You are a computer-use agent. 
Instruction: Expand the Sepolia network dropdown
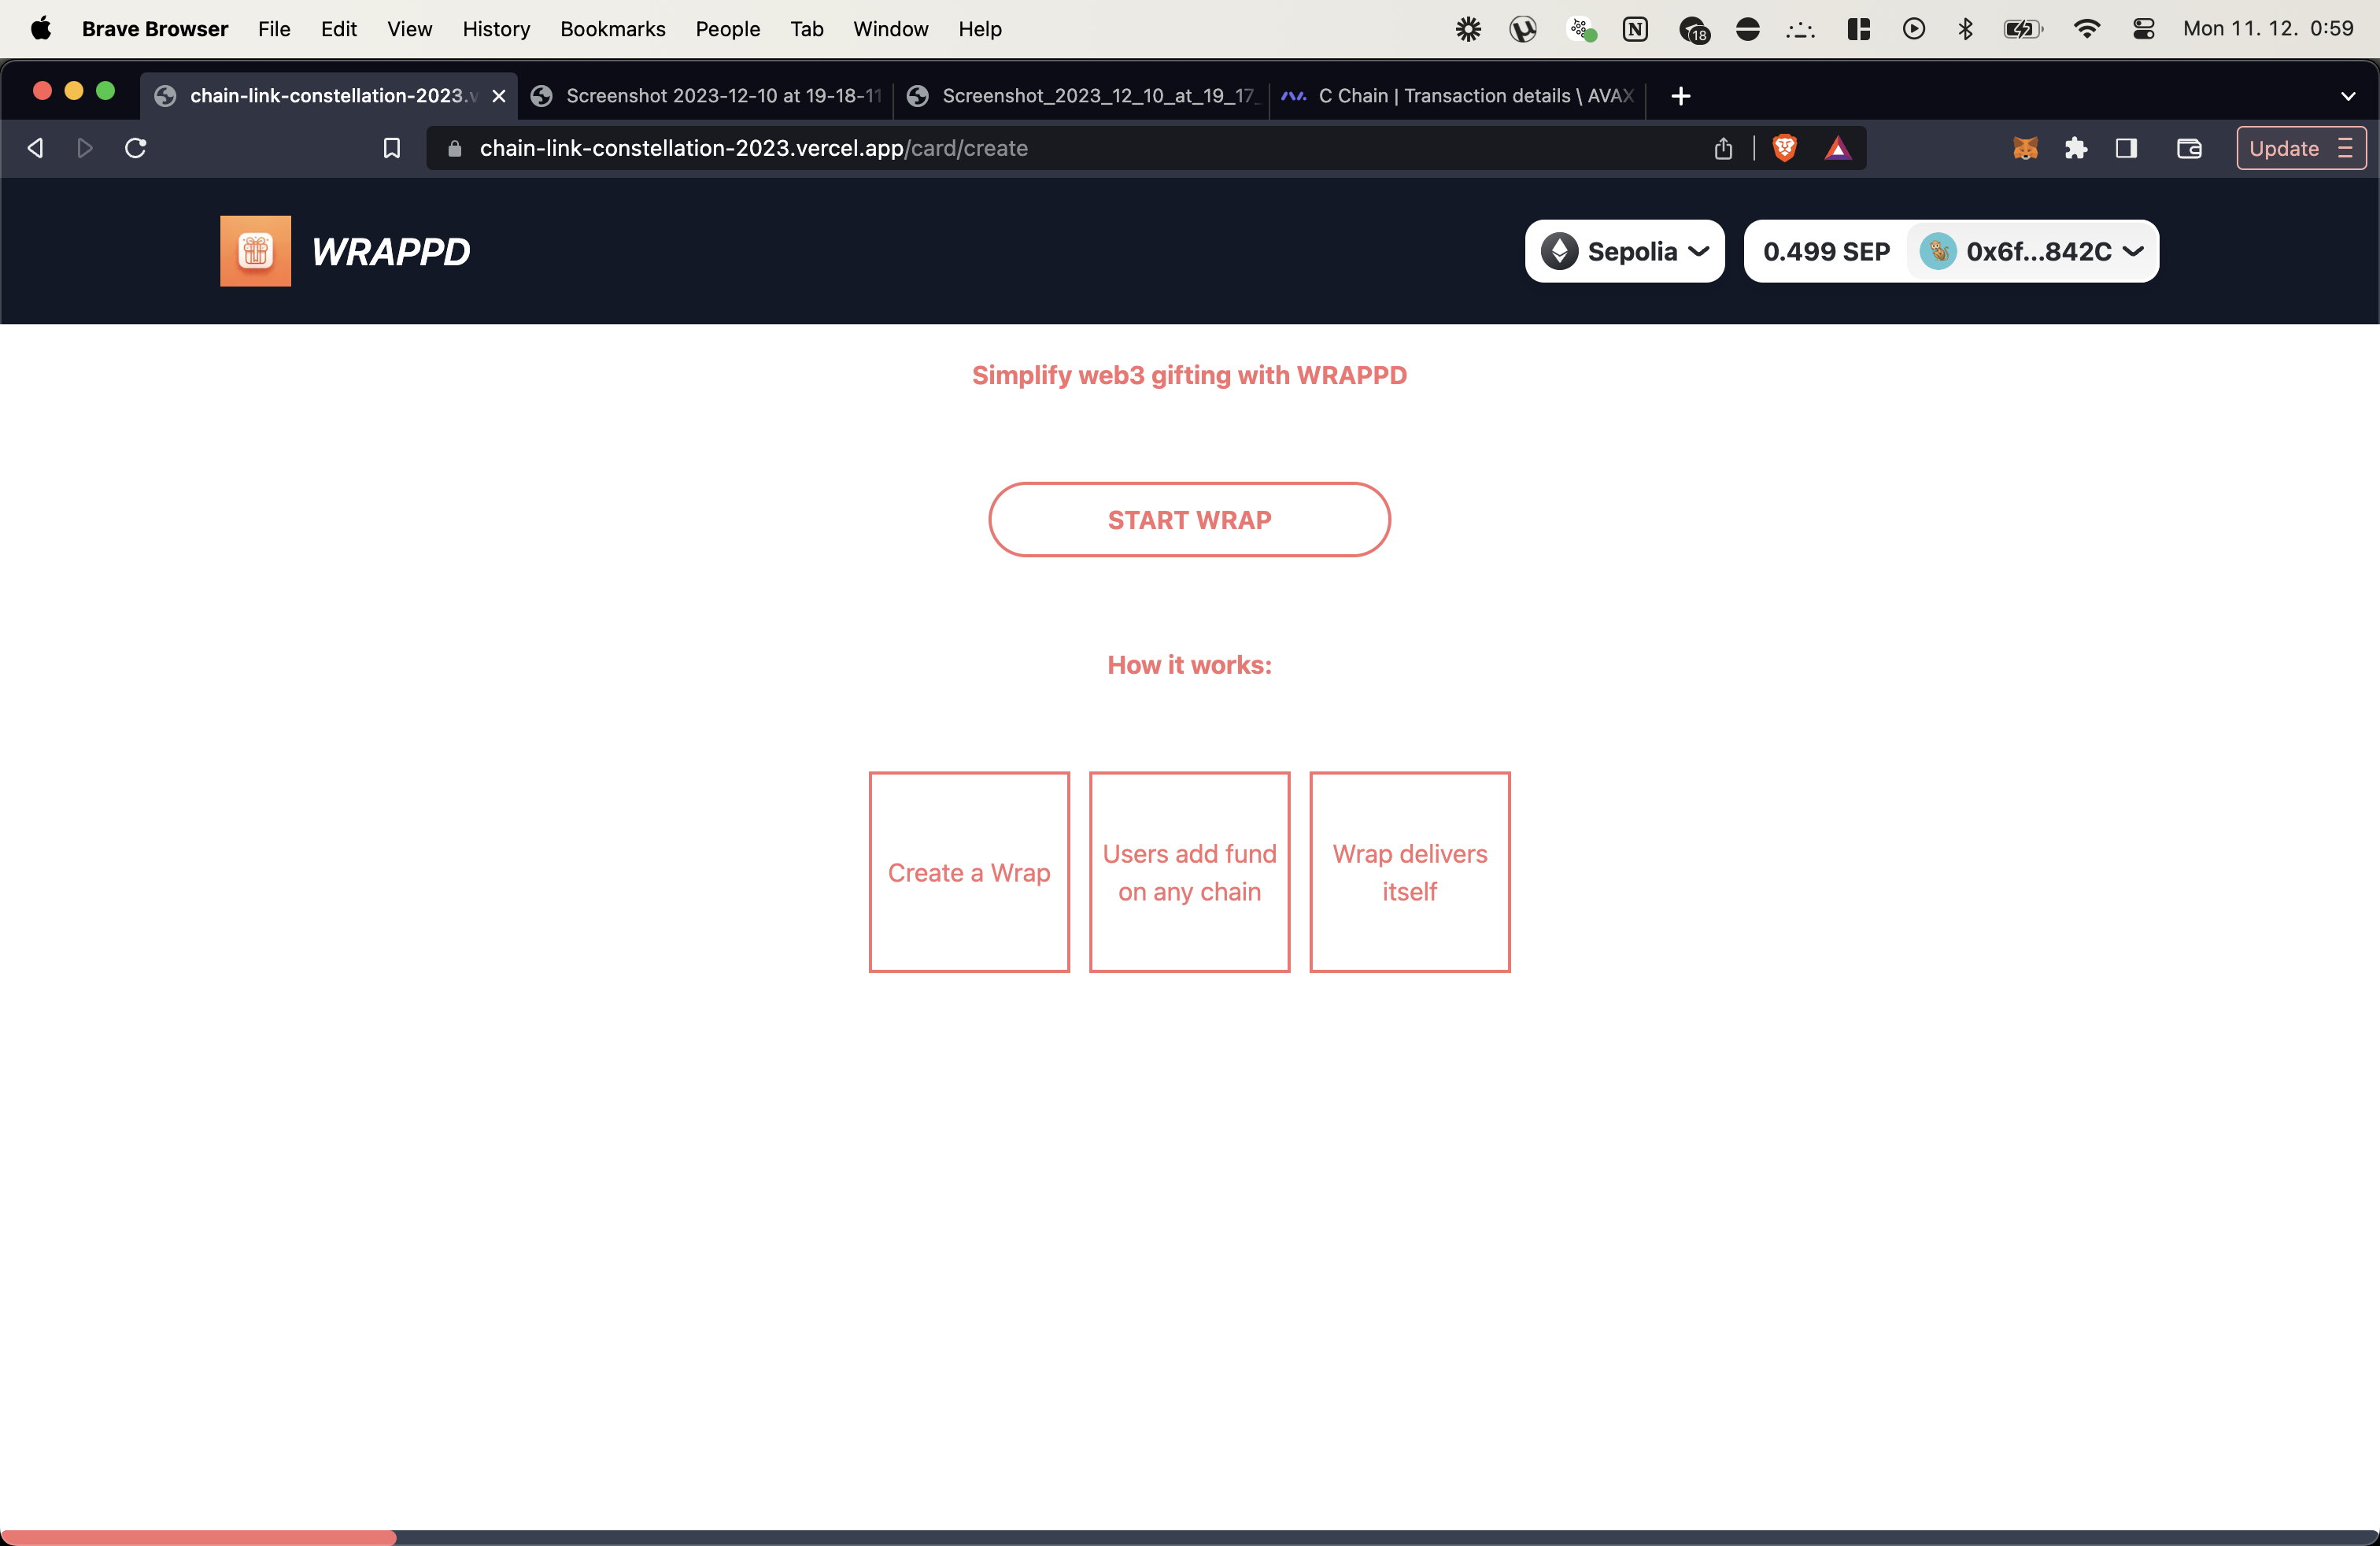coord(1624,251)
